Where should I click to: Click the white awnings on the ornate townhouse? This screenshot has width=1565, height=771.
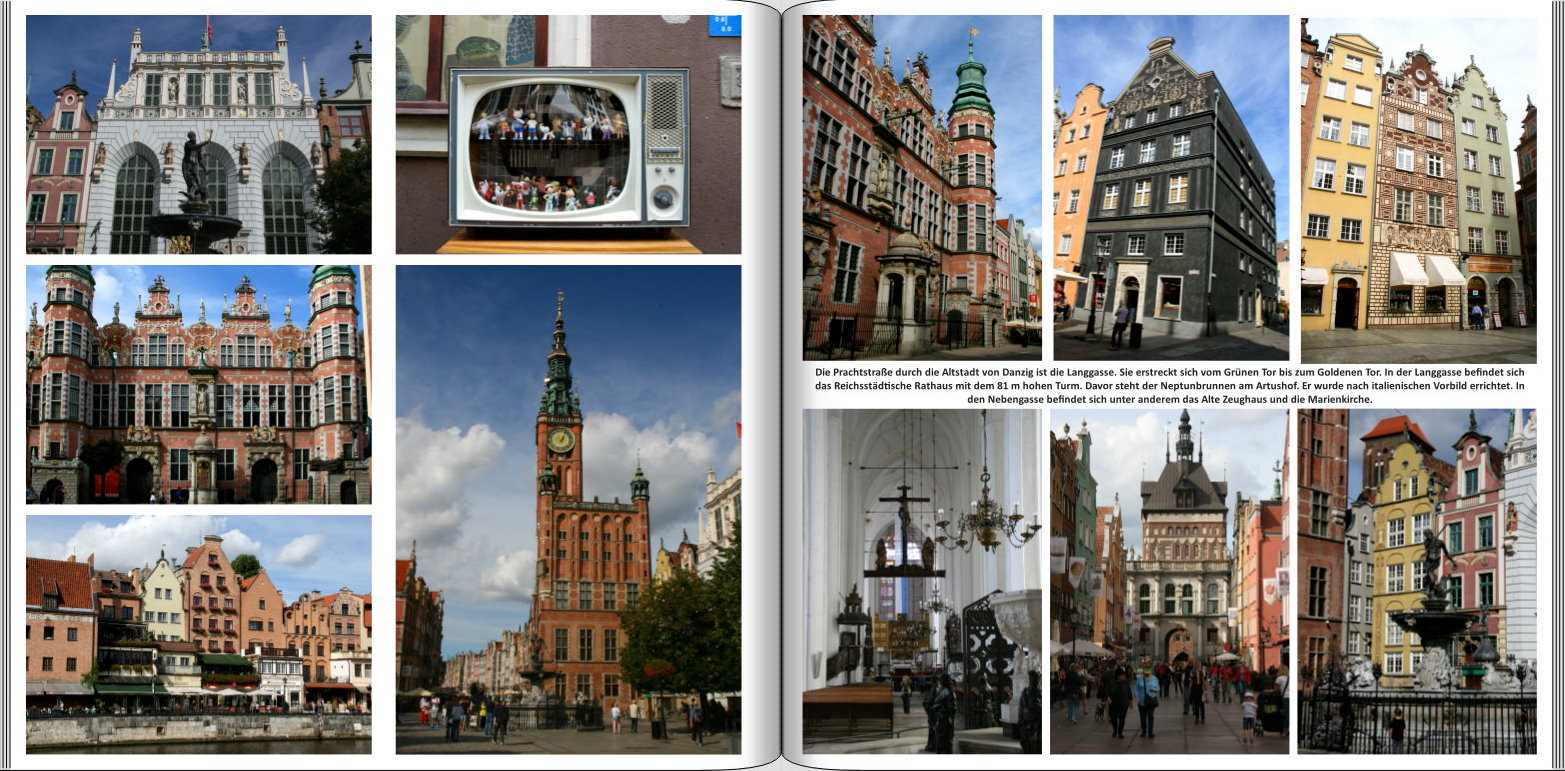point(1426,268)
